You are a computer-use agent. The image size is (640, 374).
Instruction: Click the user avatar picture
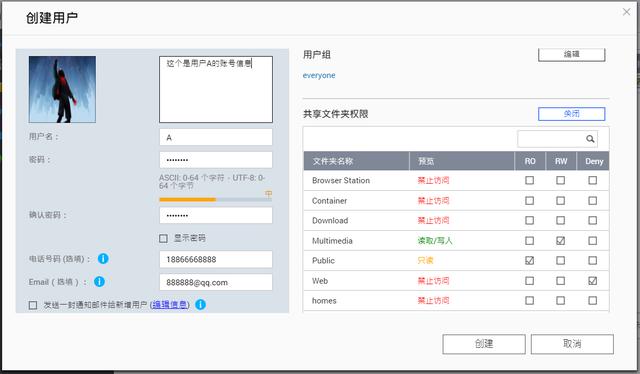coord(62,89)
